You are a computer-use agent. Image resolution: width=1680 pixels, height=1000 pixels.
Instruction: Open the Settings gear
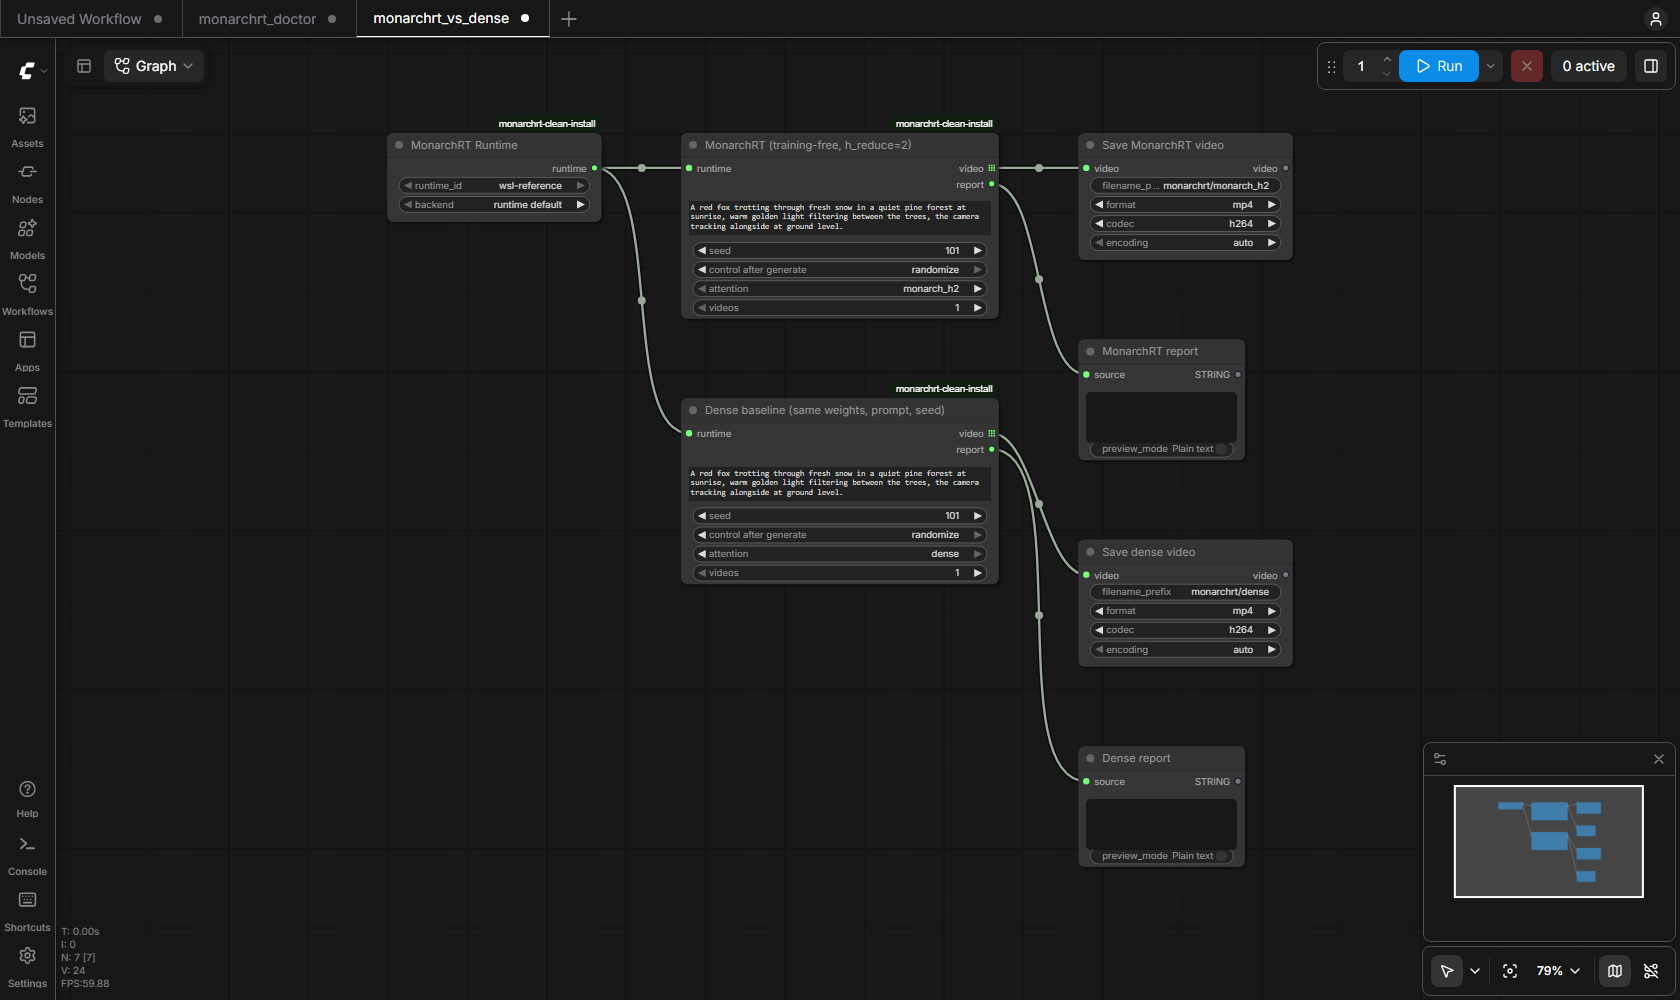[x=27, y=966]
